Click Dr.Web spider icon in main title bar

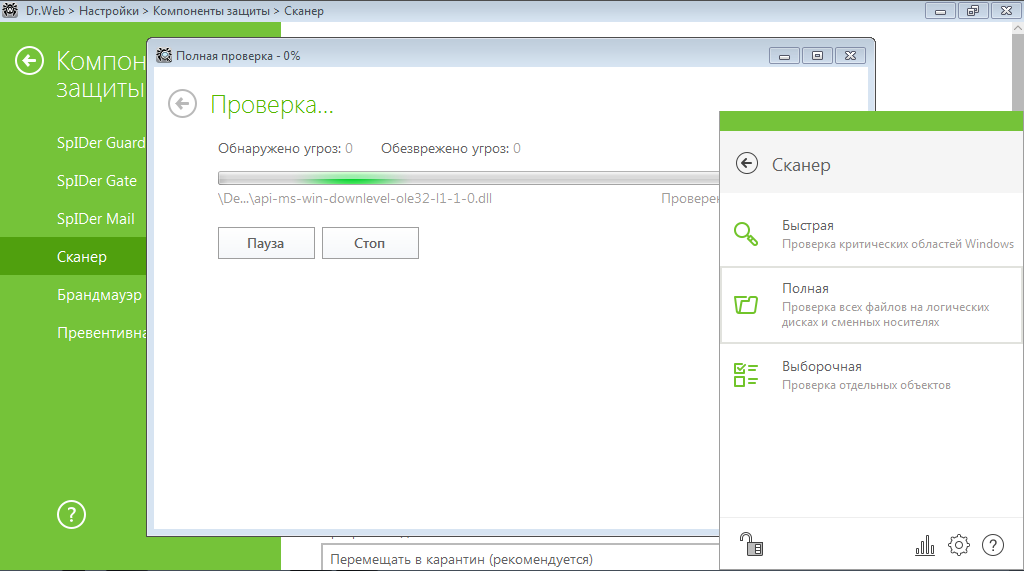pos(10,10)
